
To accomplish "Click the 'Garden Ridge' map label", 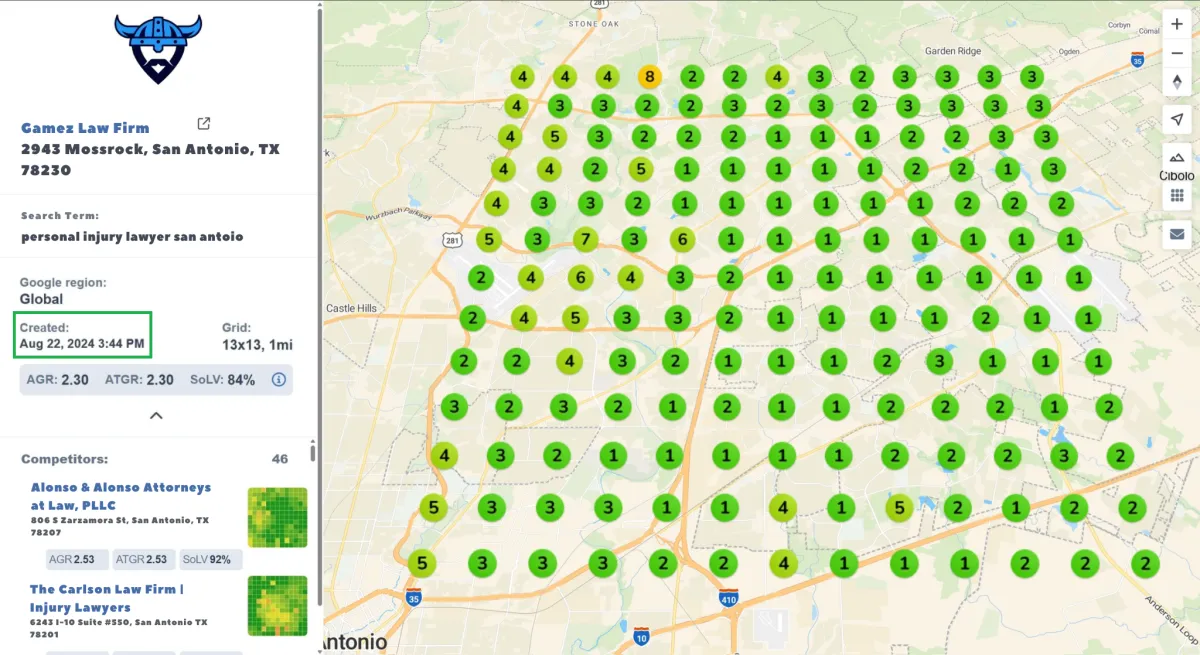I will [x=955, y=50].
